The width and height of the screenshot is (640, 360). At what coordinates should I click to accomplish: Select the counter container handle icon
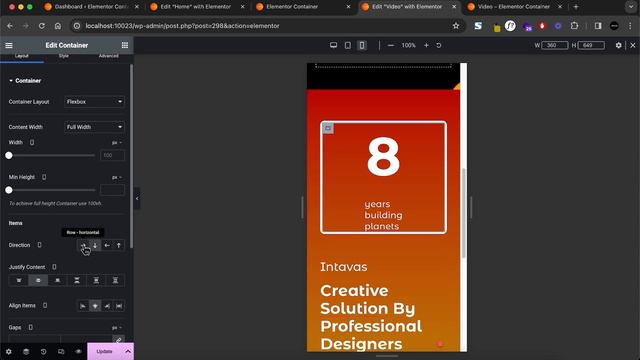[328, 129]
